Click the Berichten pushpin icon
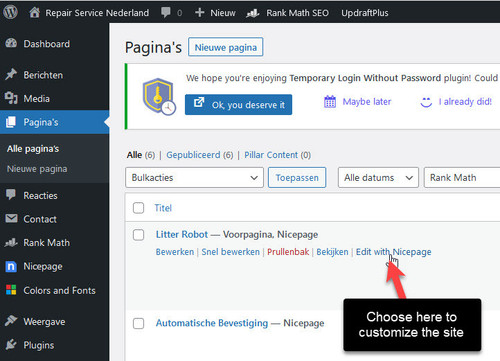The image size is (500, 361). [11, 74]
